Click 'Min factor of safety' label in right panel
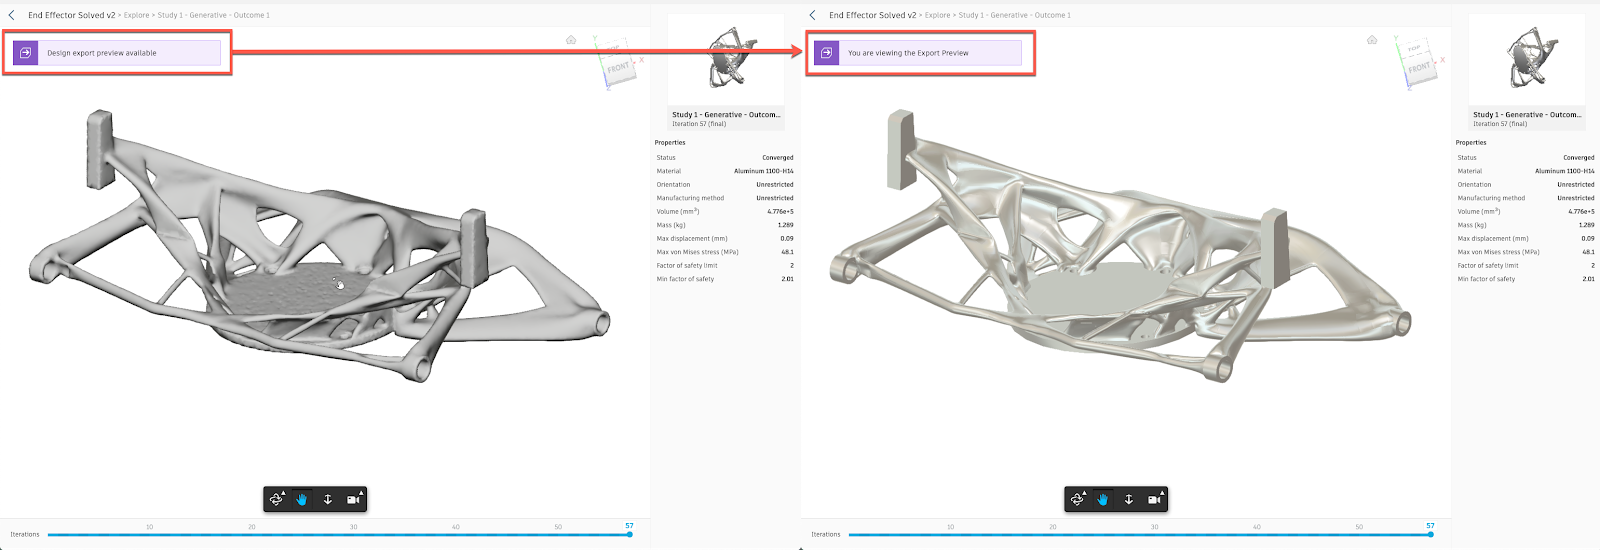 tap(1486, 279)
